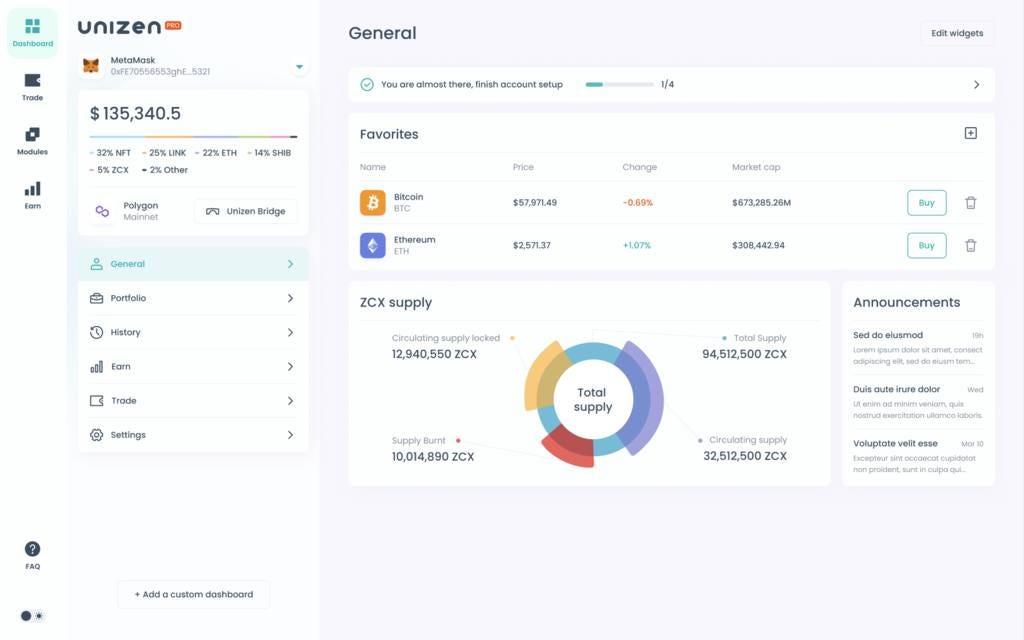Image resolution: width=1024 pixels, height=640 pixels.
Task: Click the 32% NFT allocation label
Action: tap(114, 153)
